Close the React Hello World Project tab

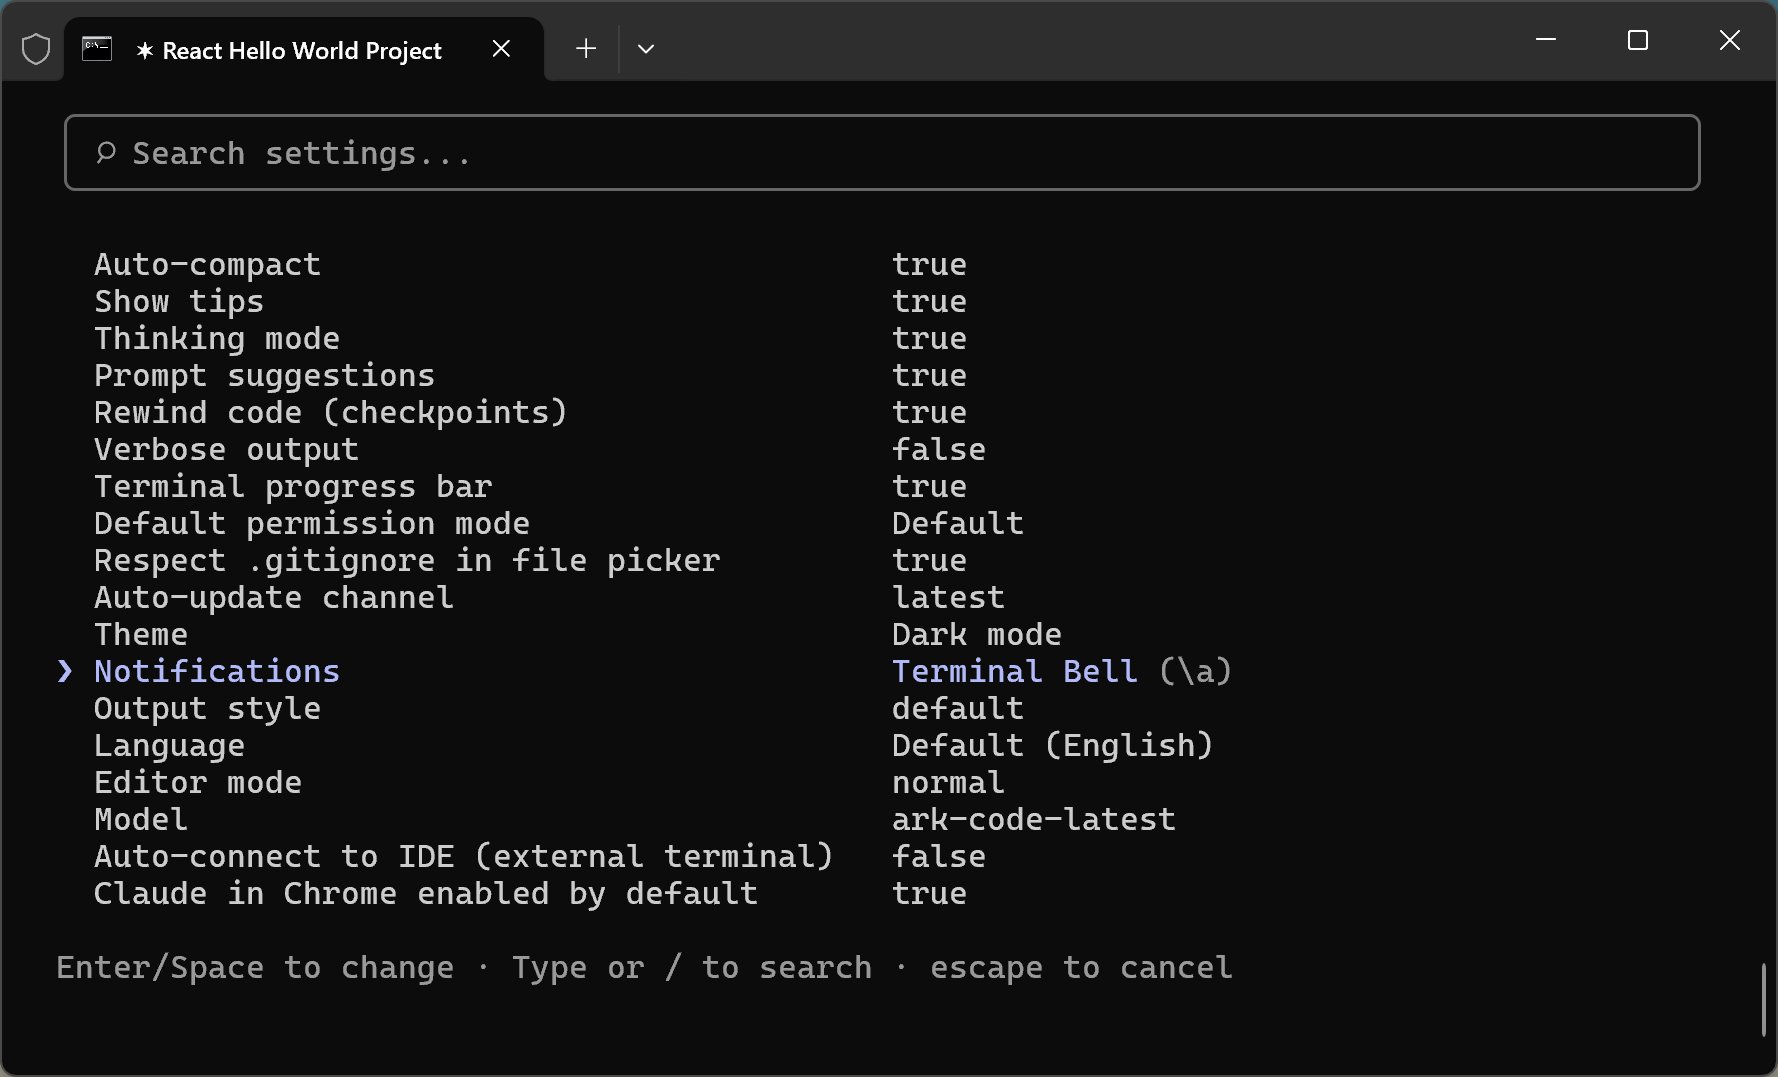(x=502, y=49)
